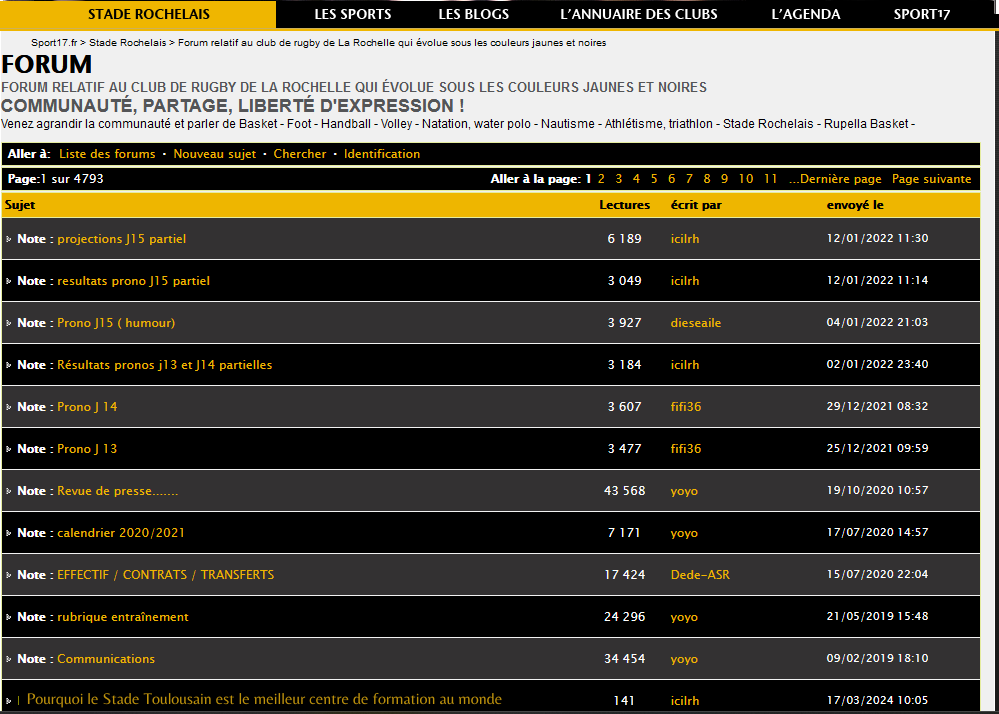Click arrow icon beside Communications topic
This screenshot has width=999, height=714.
(x=9, y=660)
